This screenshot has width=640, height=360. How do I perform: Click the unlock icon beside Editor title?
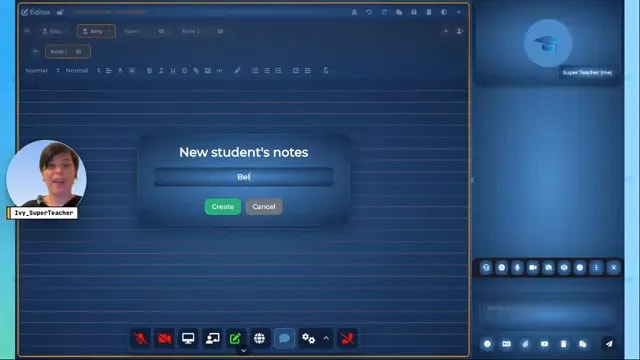(x=60, y=12)
